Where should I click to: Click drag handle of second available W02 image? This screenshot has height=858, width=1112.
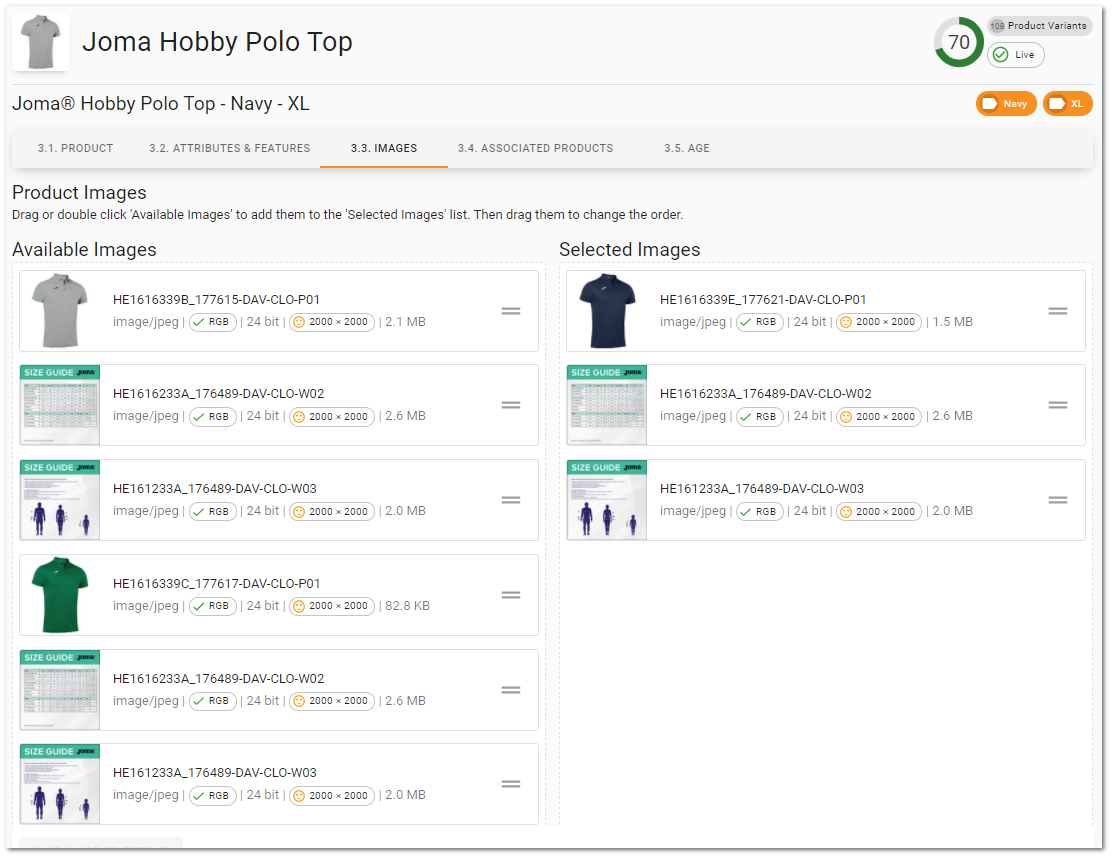(511, 690)
